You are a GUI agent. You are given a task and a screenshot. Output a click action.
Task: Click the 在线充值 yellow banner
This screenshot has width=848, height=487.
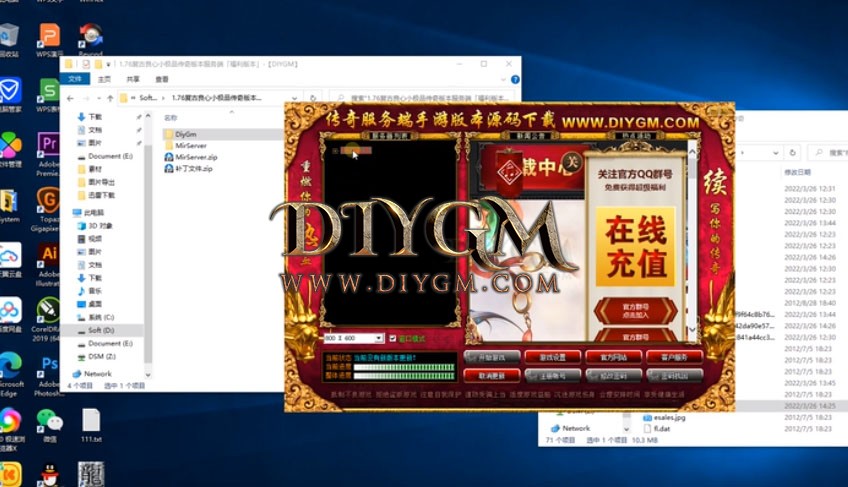click(635, 246)
